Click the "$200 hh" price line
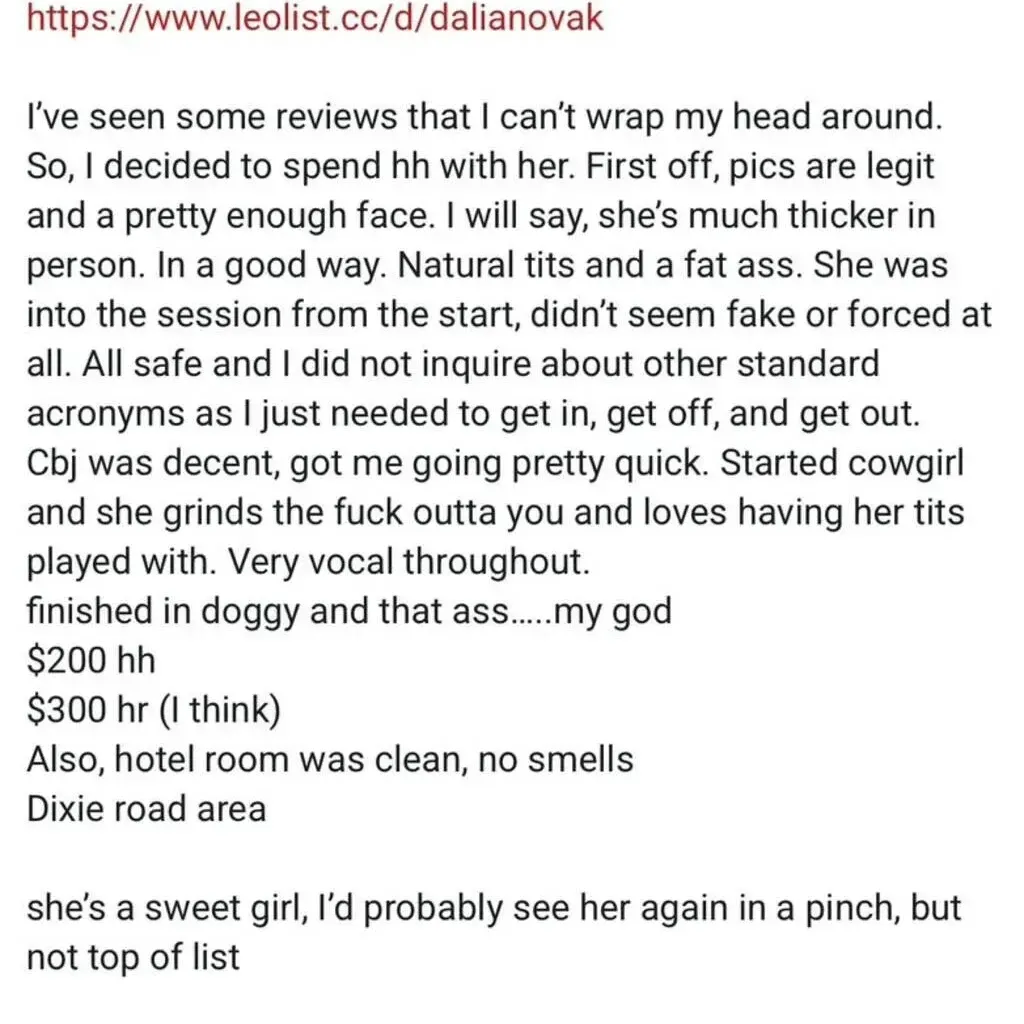Screen dimensions: 1024x1024 click(91, 660)
